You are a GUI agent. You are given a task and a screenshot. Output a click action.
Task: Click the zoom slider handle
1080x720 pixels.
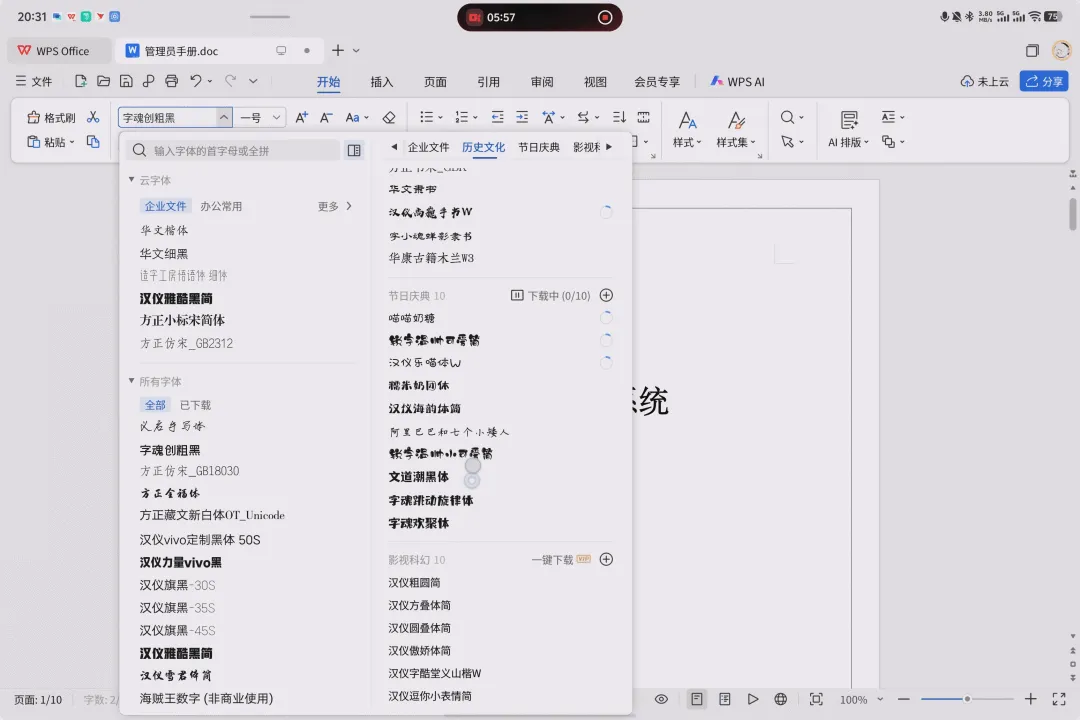coord(967,699)
